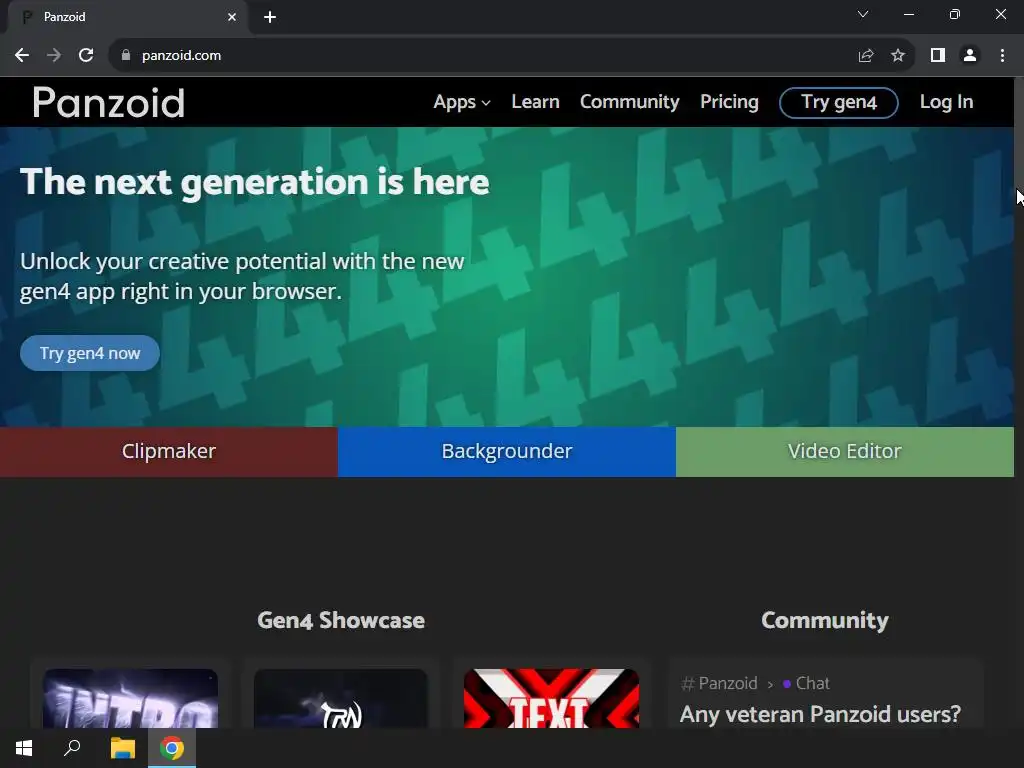The height and width of the screenshot is (768, 1024).
Task: Open the Backgrounder app tile
Action: [x=507, y=452]
